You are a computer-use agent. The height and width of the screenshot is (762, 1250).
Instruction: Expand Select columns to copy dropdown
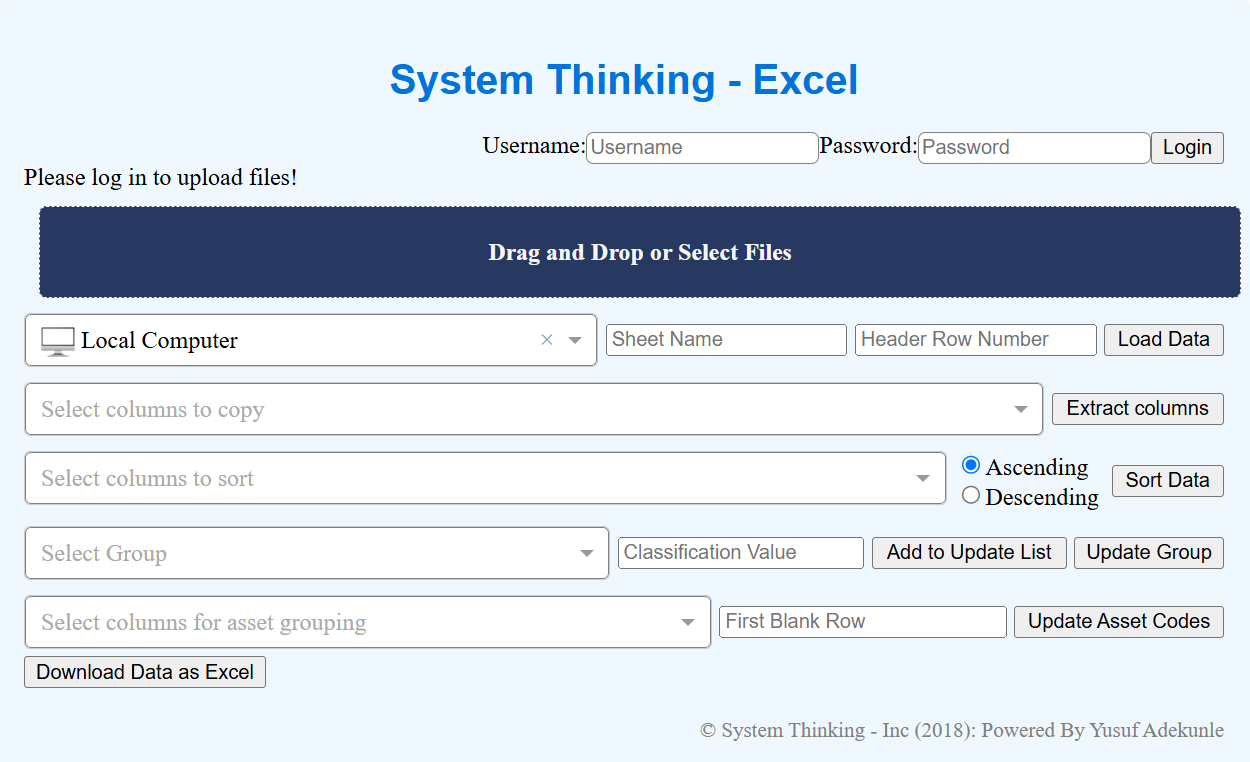pos(1021,409)
